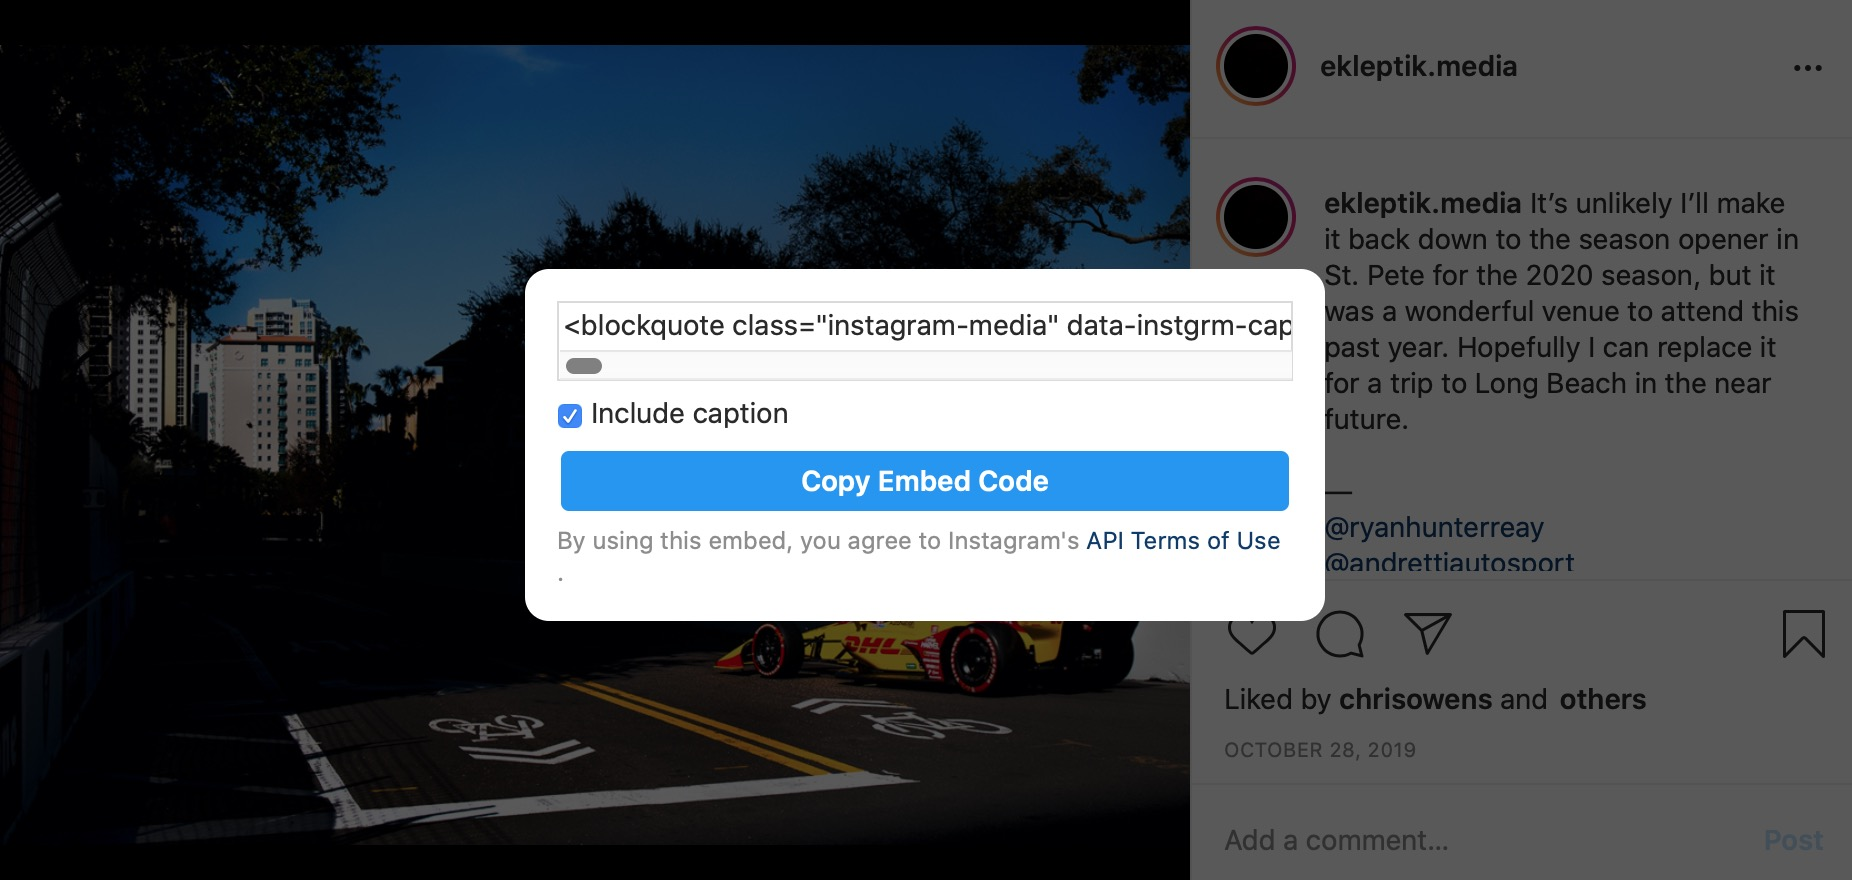The image size is (1852, 880).
Task: Open the API Terms of Use link
Action: coord(1183,541)
